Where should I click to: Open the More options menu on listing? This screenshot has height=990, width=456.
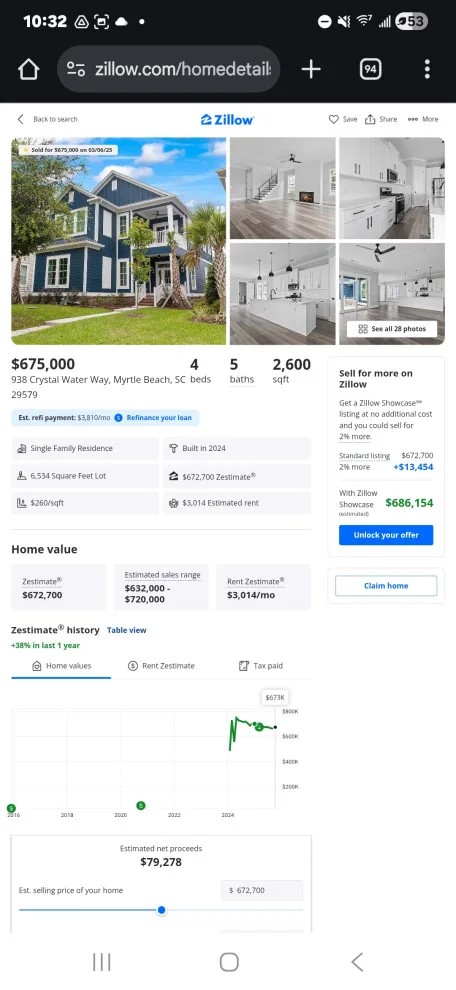(x=423, y=119)
